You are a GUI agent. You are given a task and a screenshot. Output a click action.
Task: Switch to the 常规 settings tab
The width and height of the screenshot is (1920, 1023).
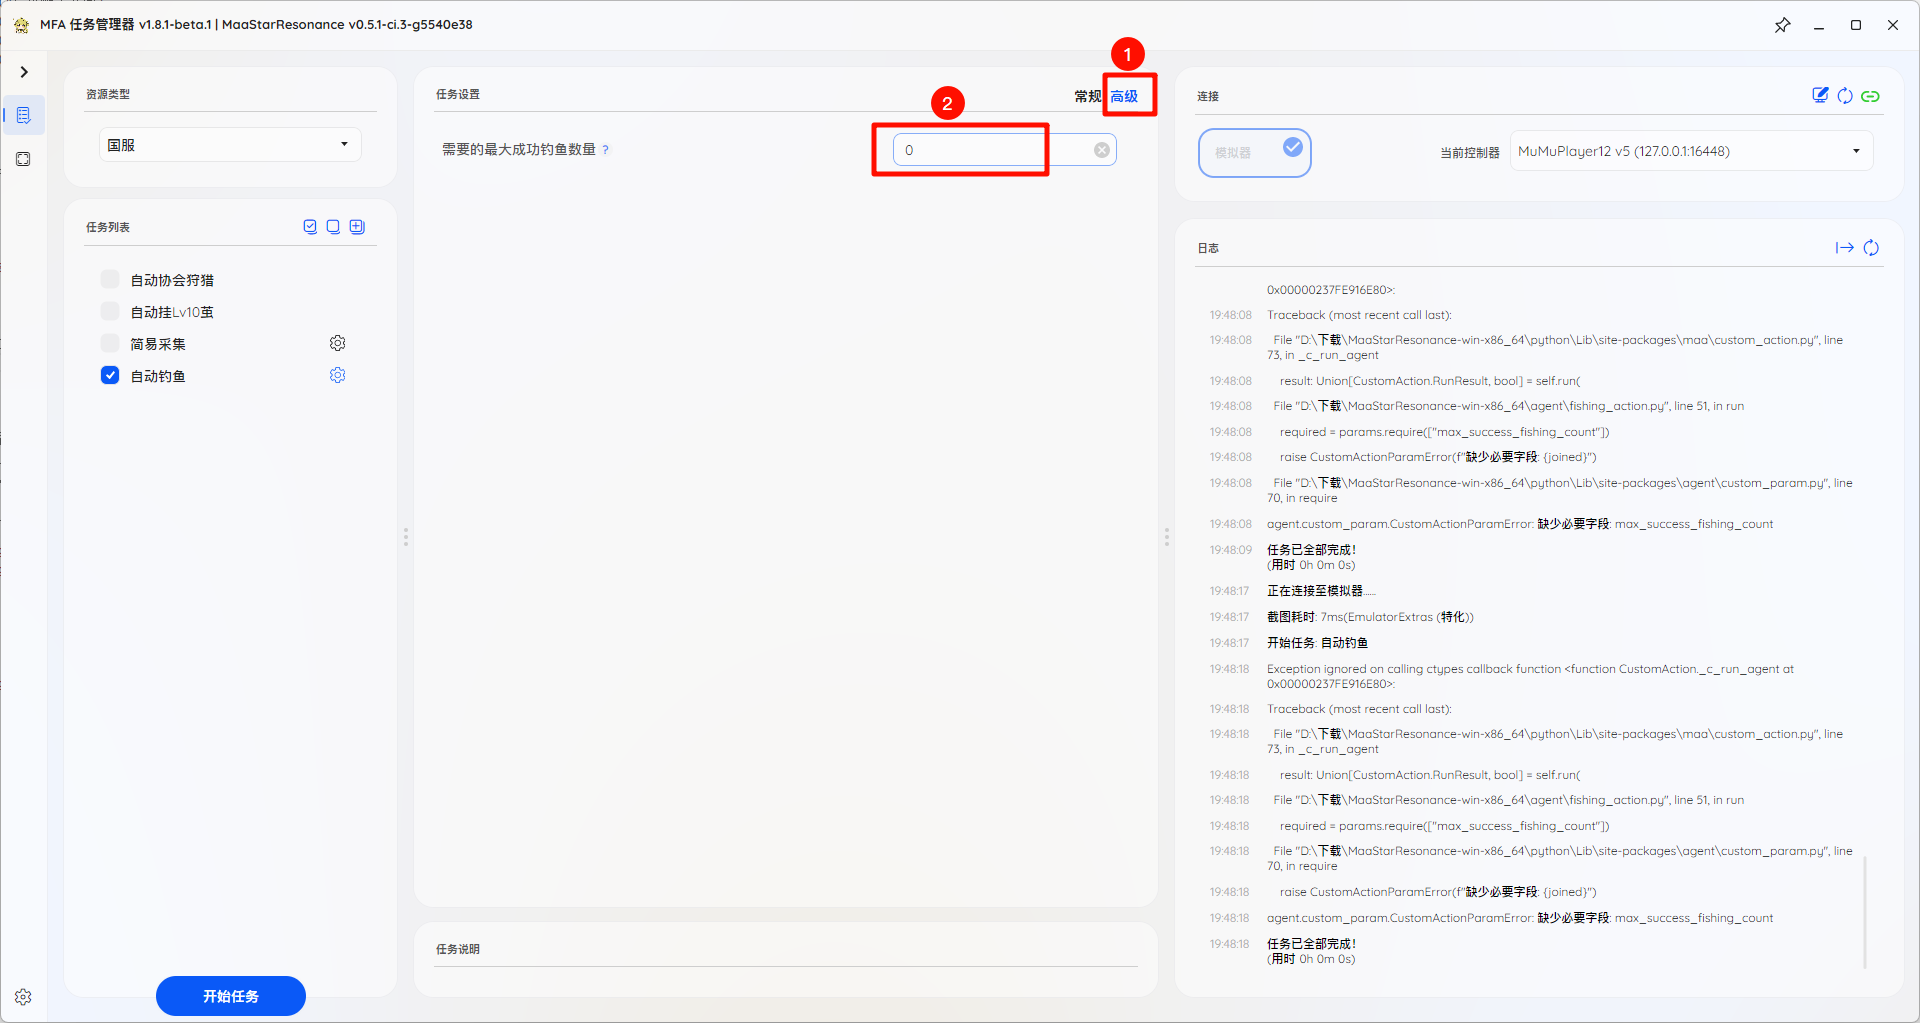pyautogui.click(x=1086, y=96)
